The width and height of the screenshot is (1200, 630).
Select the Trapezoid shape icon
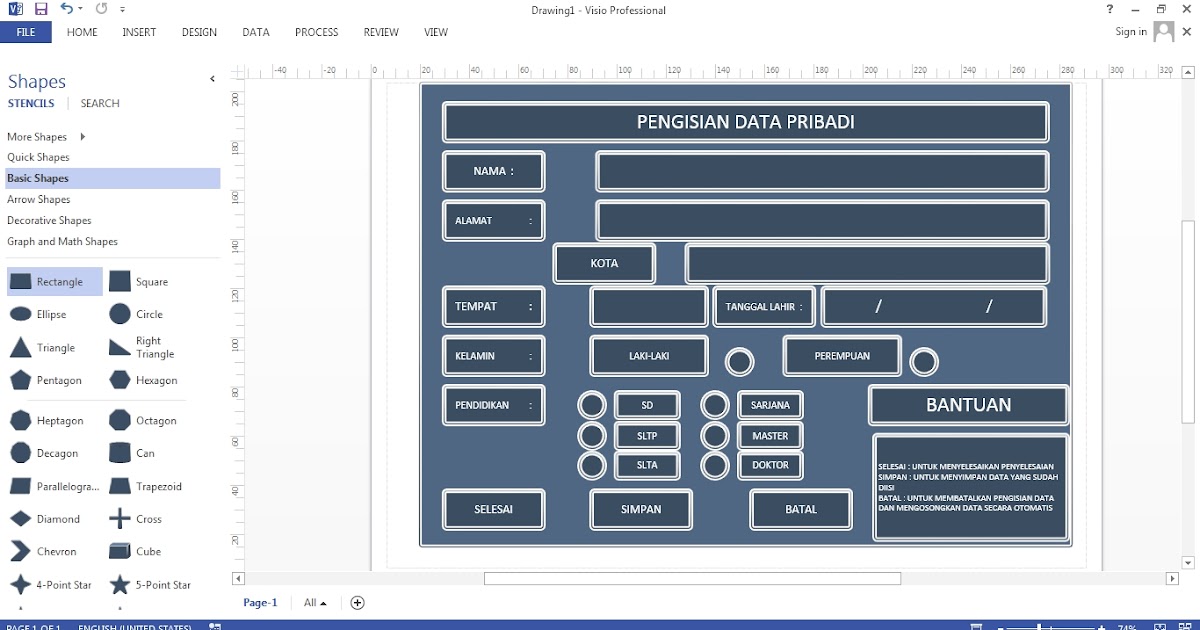tap(121, 486)
